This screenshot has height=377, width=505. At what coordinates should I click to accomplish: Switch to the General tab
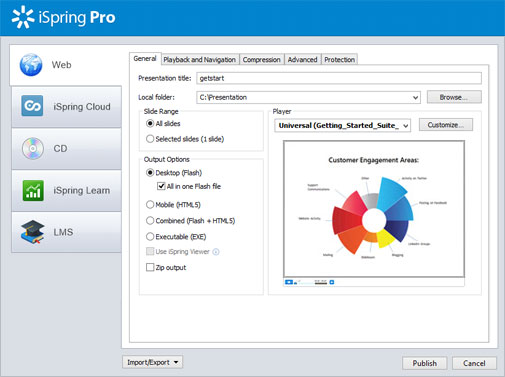[x=145, y=59]
